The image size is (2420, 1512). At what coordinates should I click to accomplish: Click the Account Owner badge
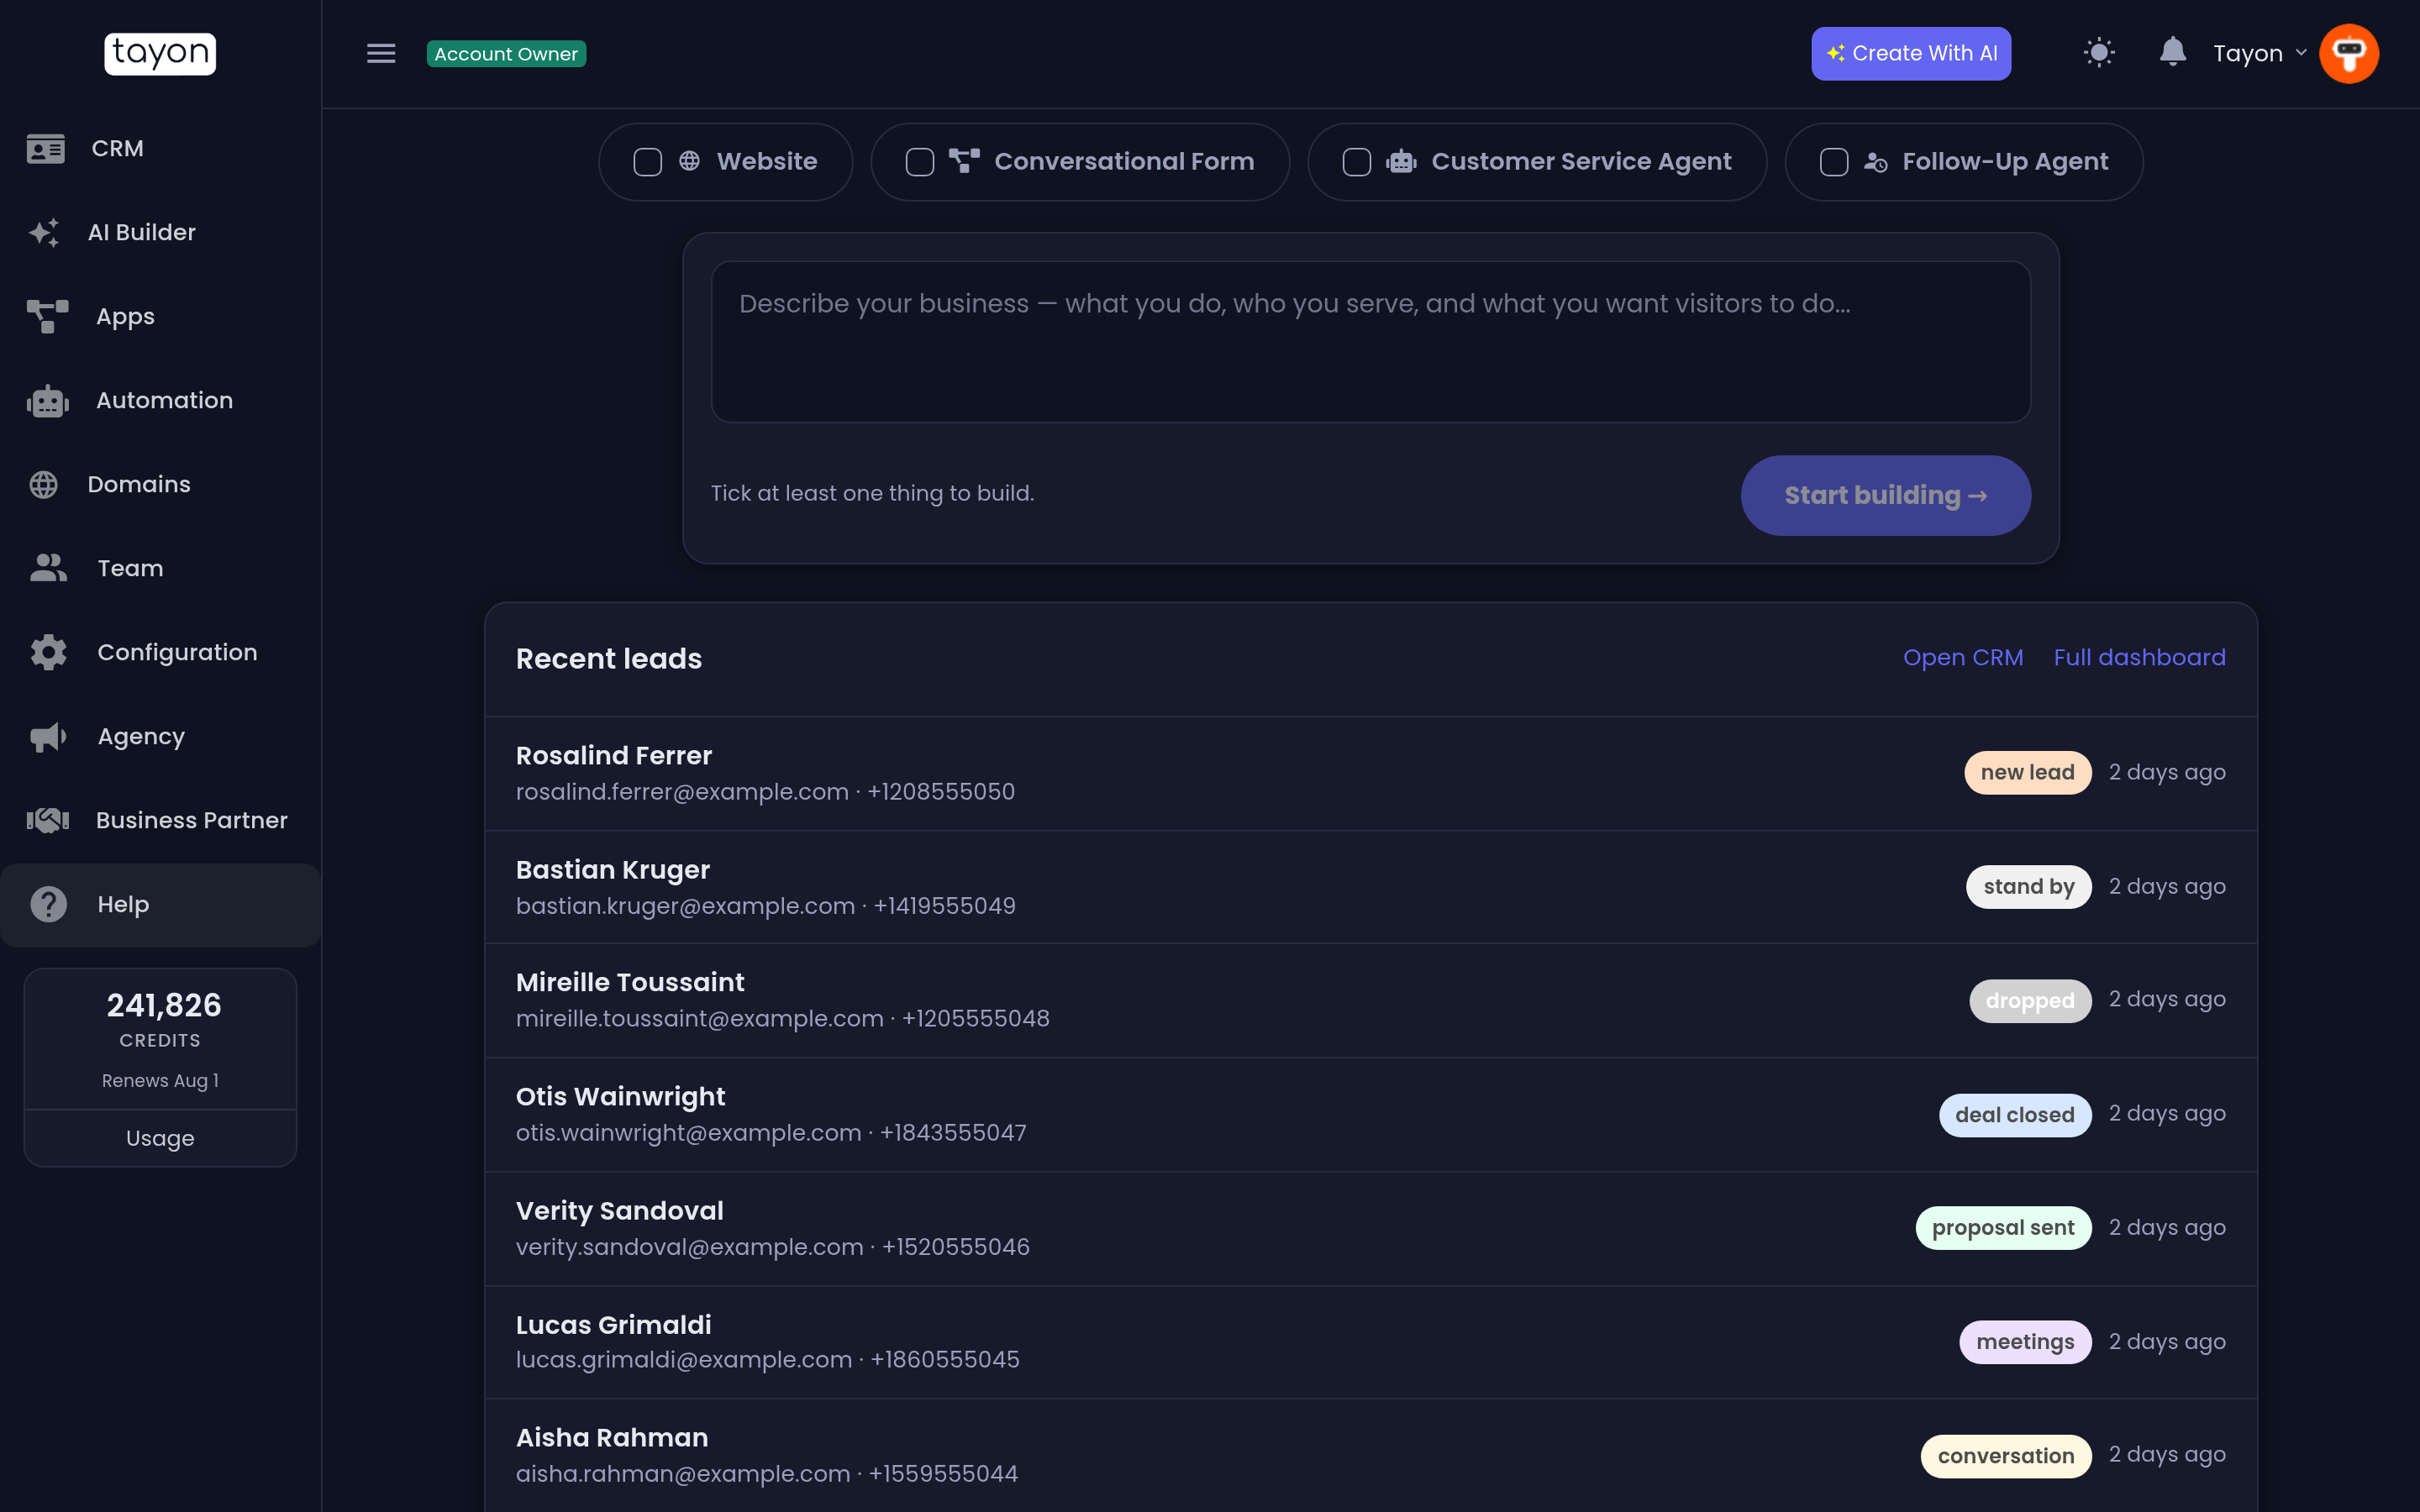506,54
